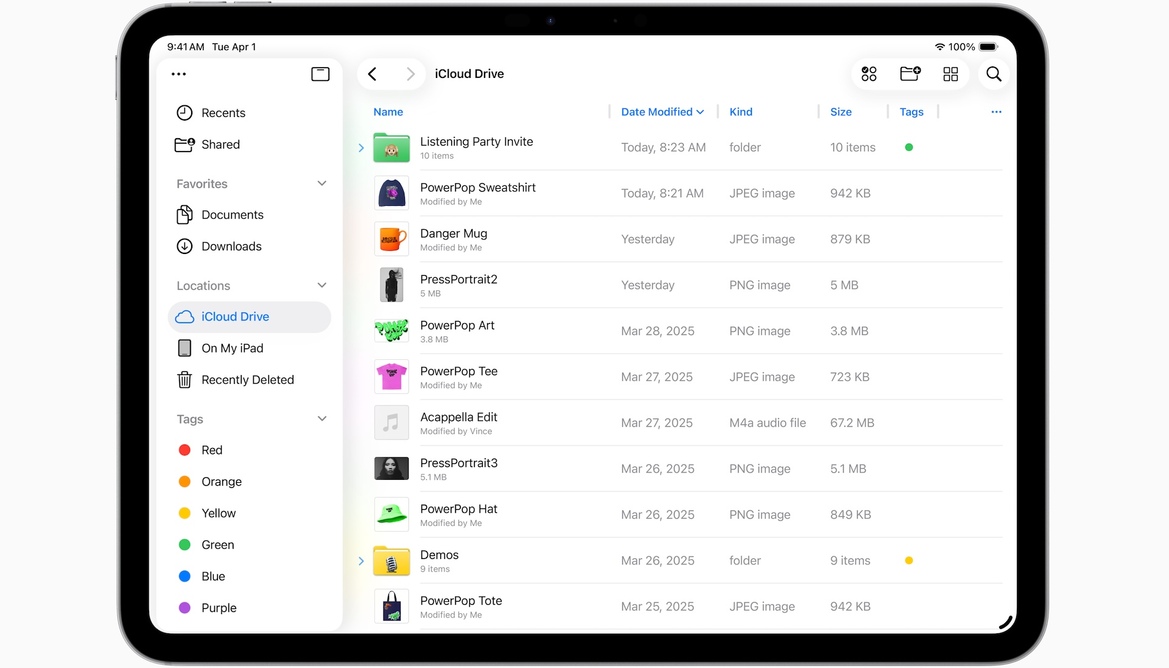Open Recently Deleted location
The width and height of the screenshot is (1169, 668).
tap(250, 379)
